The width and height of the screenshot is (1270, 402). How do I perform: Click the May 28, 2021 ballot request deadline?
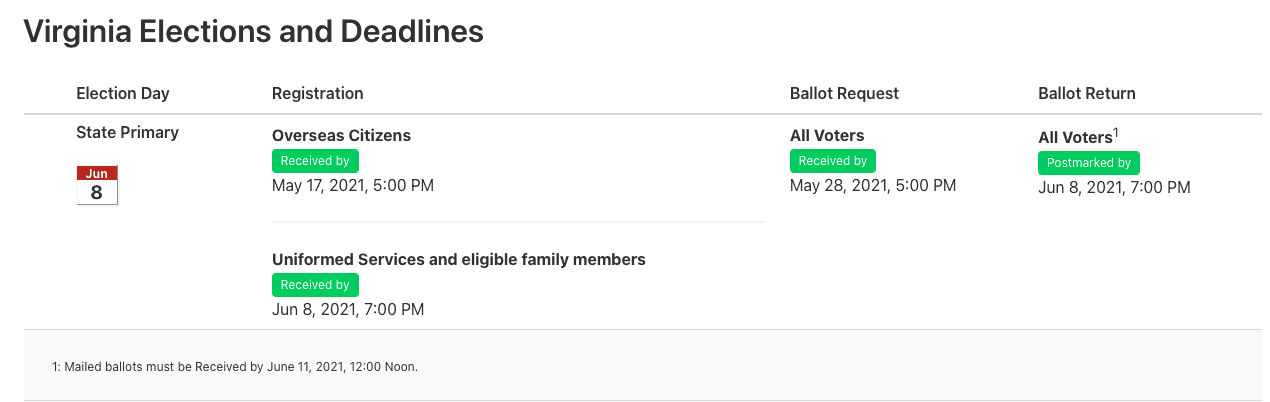point(872,185)
